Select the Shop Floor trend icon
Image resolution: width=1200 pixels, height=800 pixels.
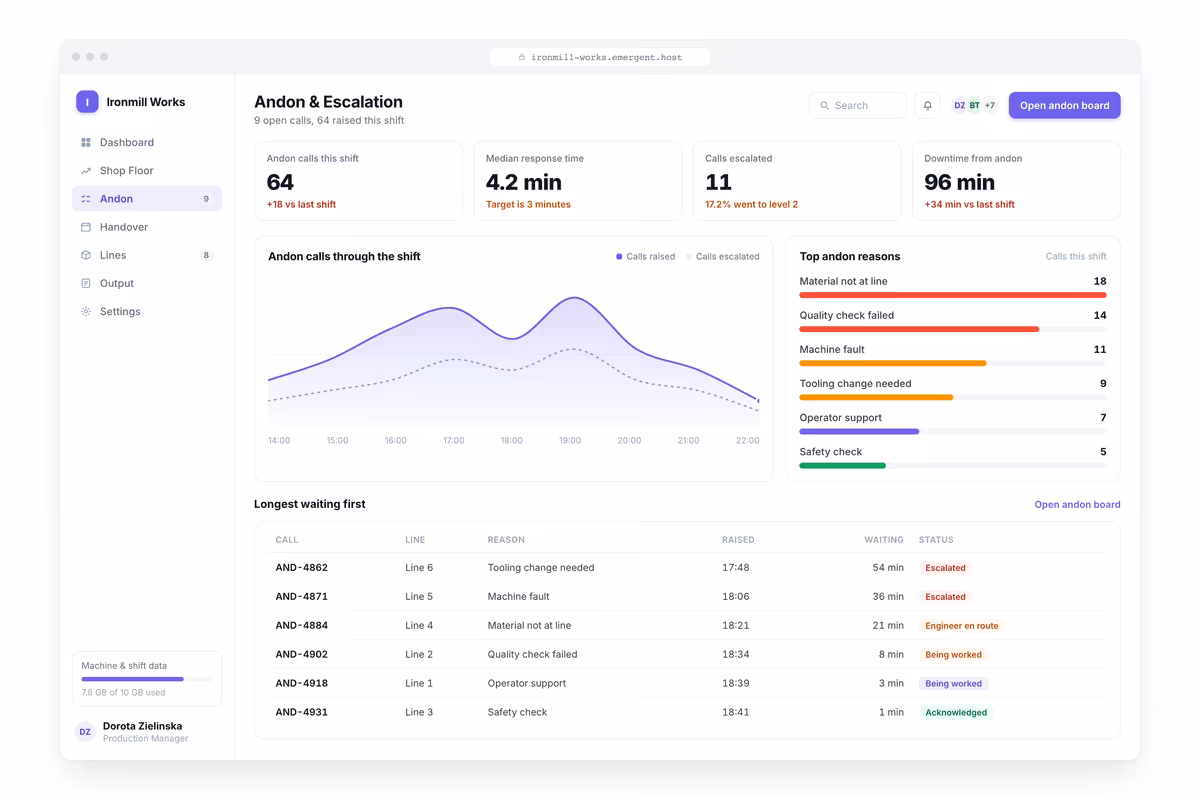[x=86, y=171]
